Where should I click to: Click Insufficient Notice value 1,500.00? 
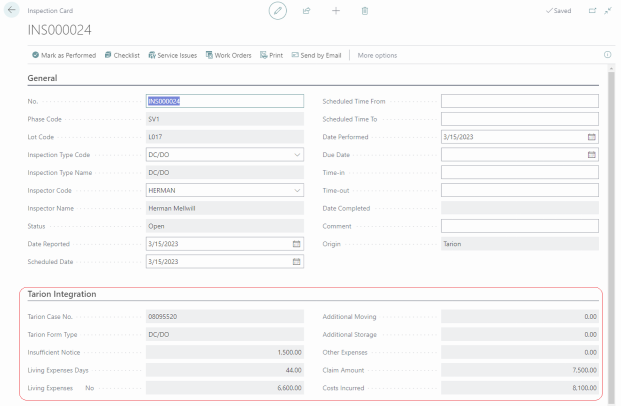pyautogui.click(x=225, y=352)
